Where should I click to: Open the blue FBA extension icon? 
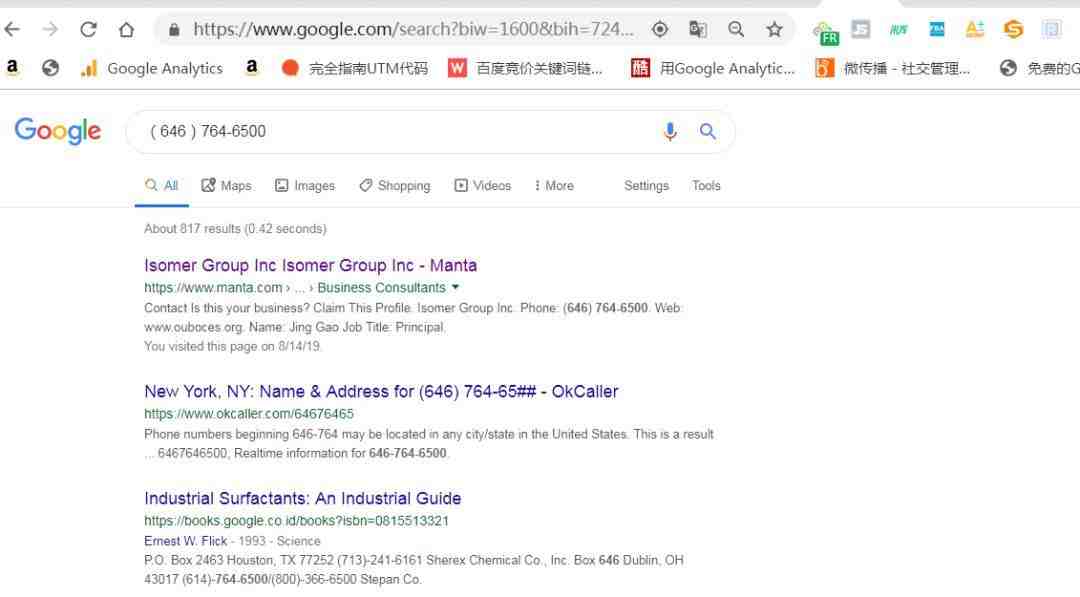[x=937, y=29]
